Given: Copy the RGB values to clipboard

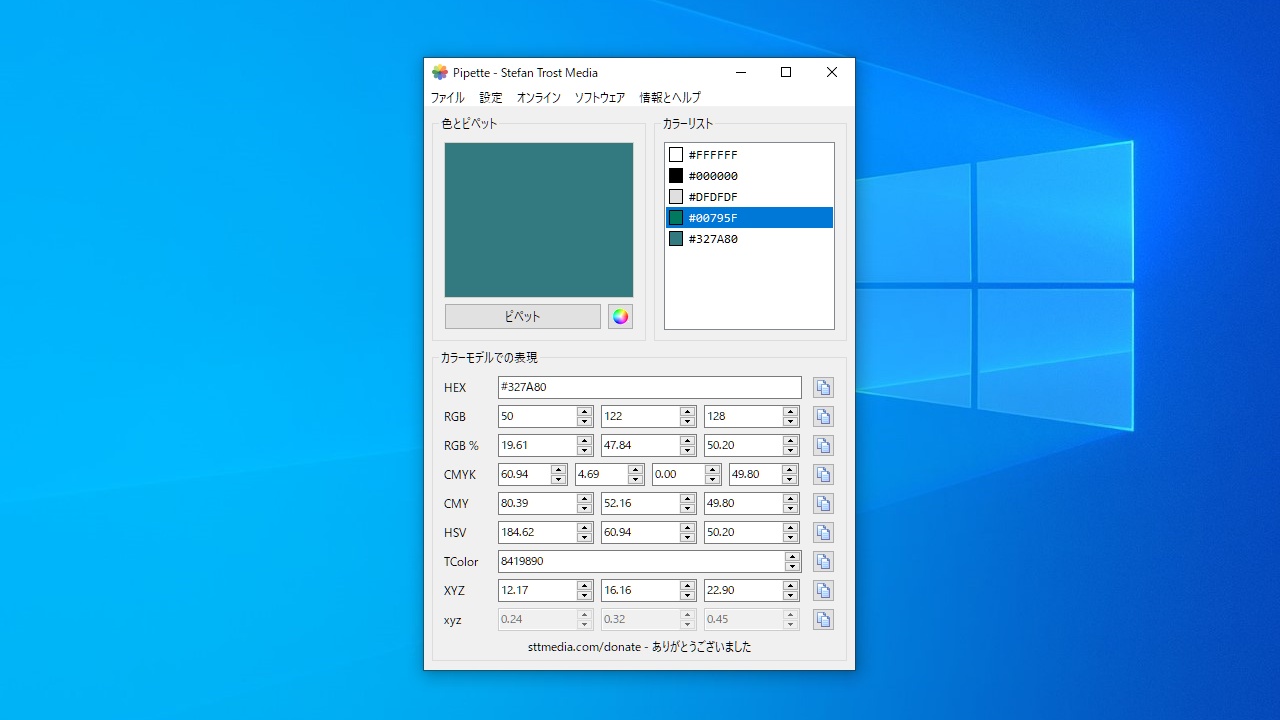Looking at the screenshot, I should click(x=823, y=417).
